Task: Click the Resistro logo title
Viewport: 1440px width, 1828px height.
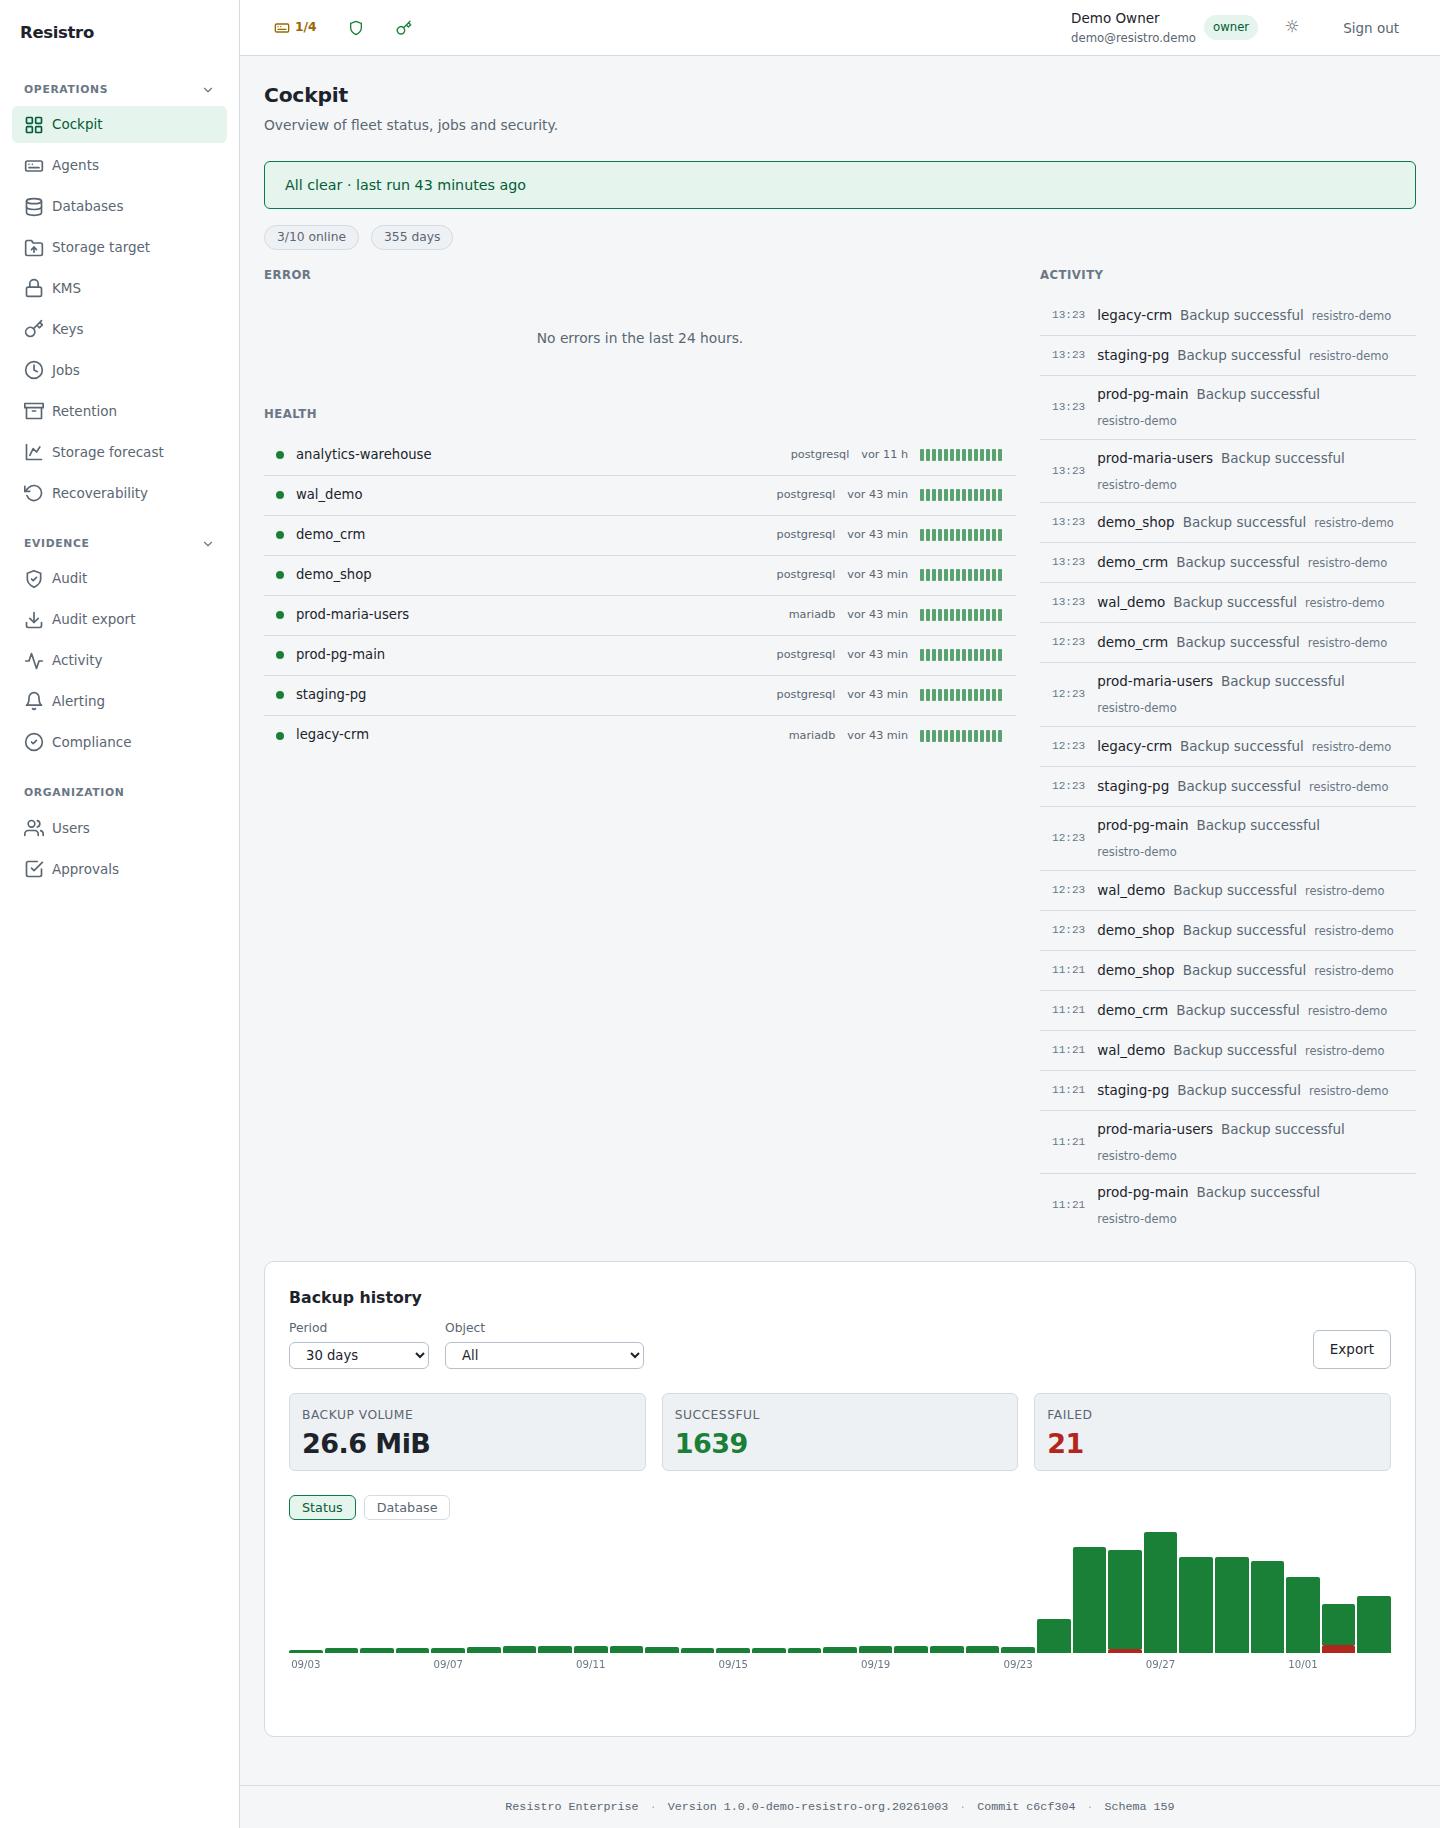Action: [x=57, y=33]
